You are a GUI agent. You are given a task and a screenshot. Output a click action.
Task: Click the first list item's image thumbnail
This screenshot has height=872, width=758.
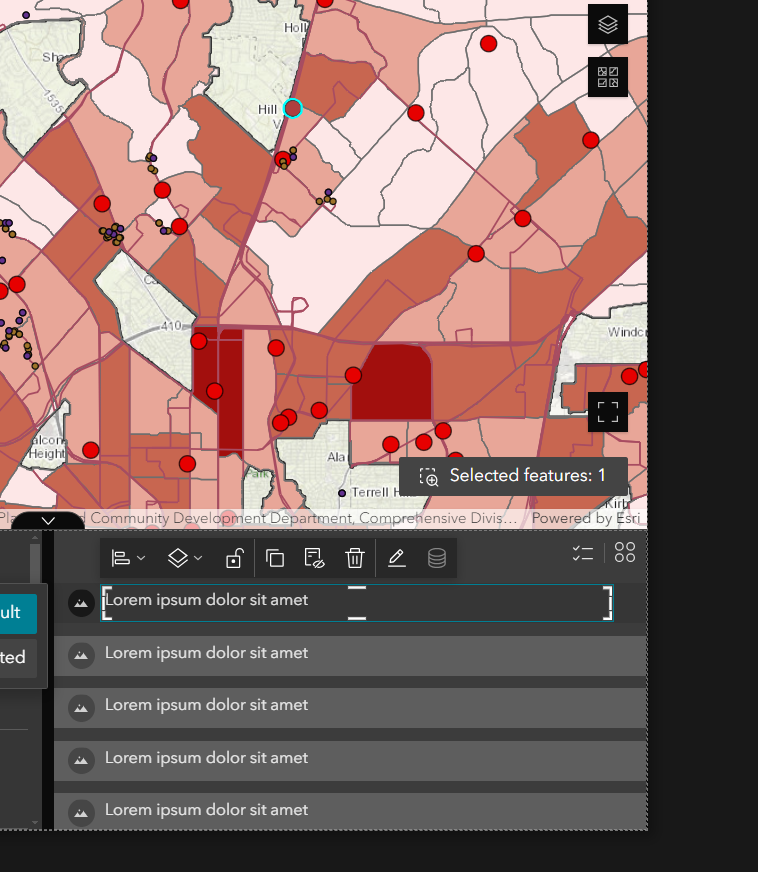[82, 602]
